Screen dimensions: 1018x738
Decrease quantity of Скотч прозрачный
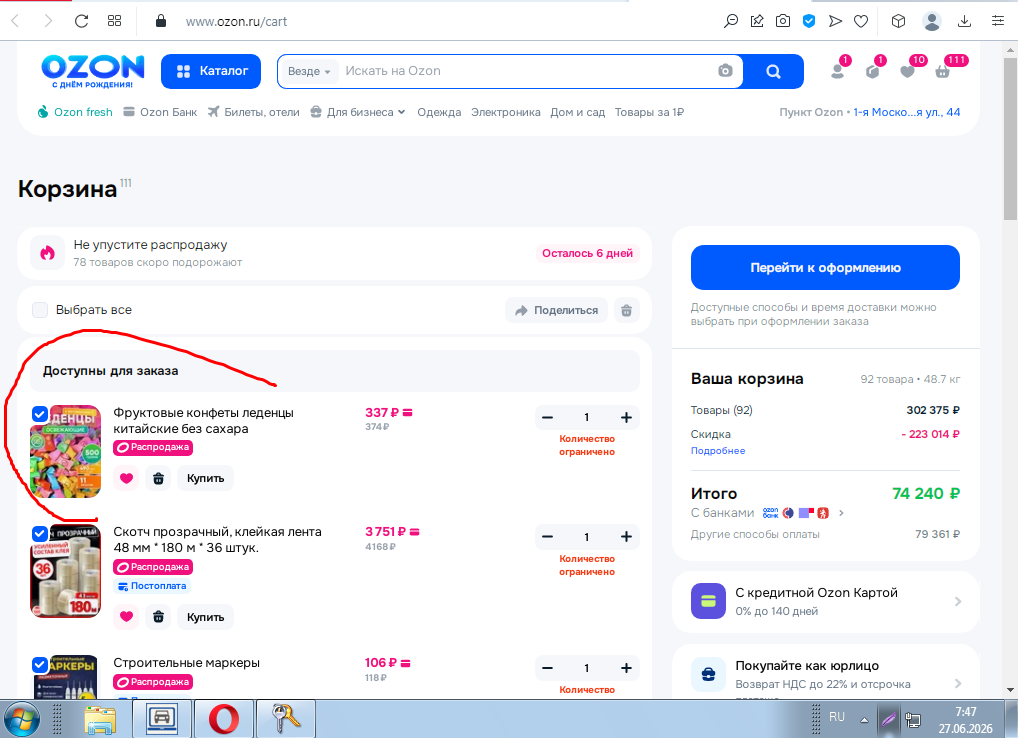[547, 537]
